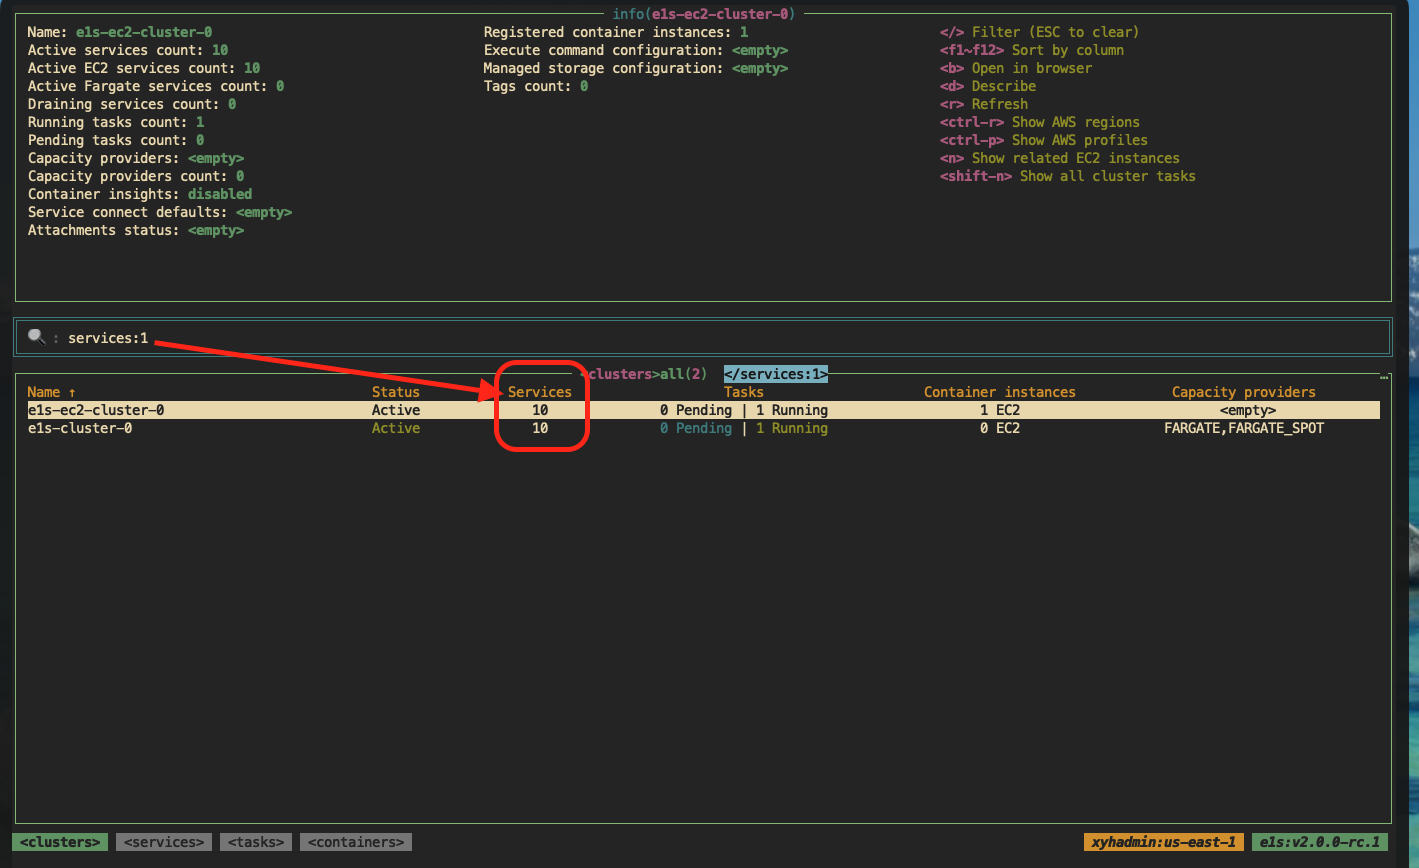Click services count of e1s-ec2-cluster-0 row
This screenshot has height=868, width=1419.
click(x=540, y=410)
